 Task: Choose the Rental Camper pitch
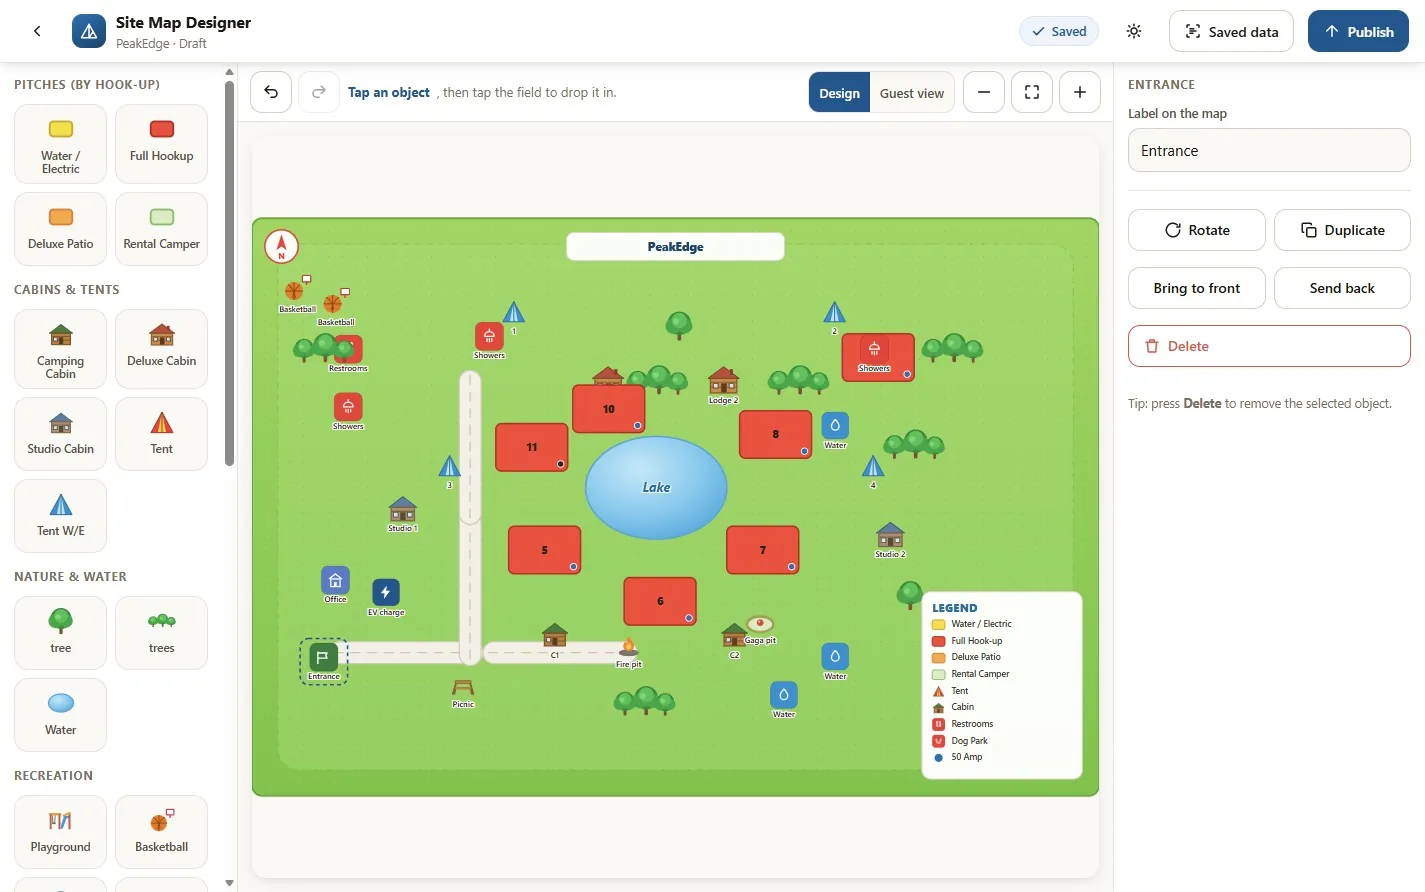(161, 229)
